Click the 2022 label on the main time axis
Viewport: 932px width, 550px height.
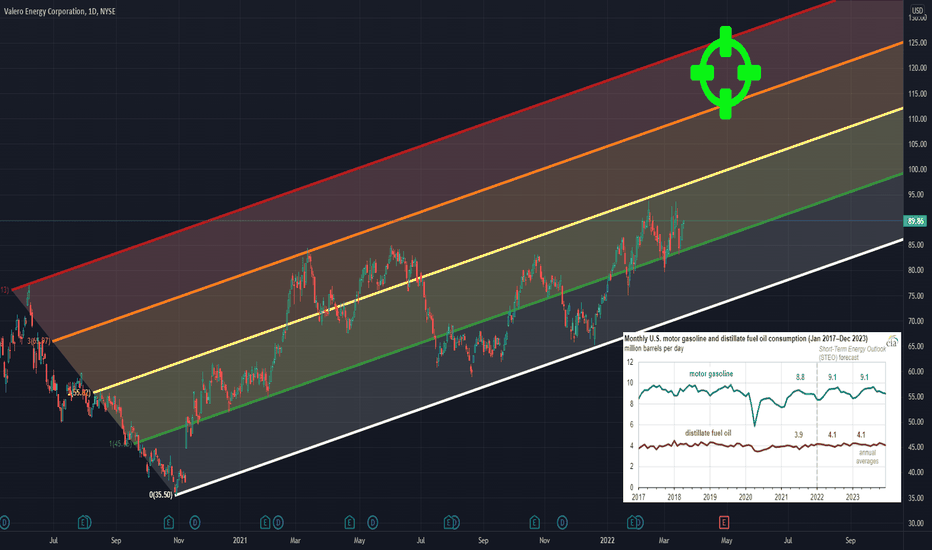click(607, 540)
